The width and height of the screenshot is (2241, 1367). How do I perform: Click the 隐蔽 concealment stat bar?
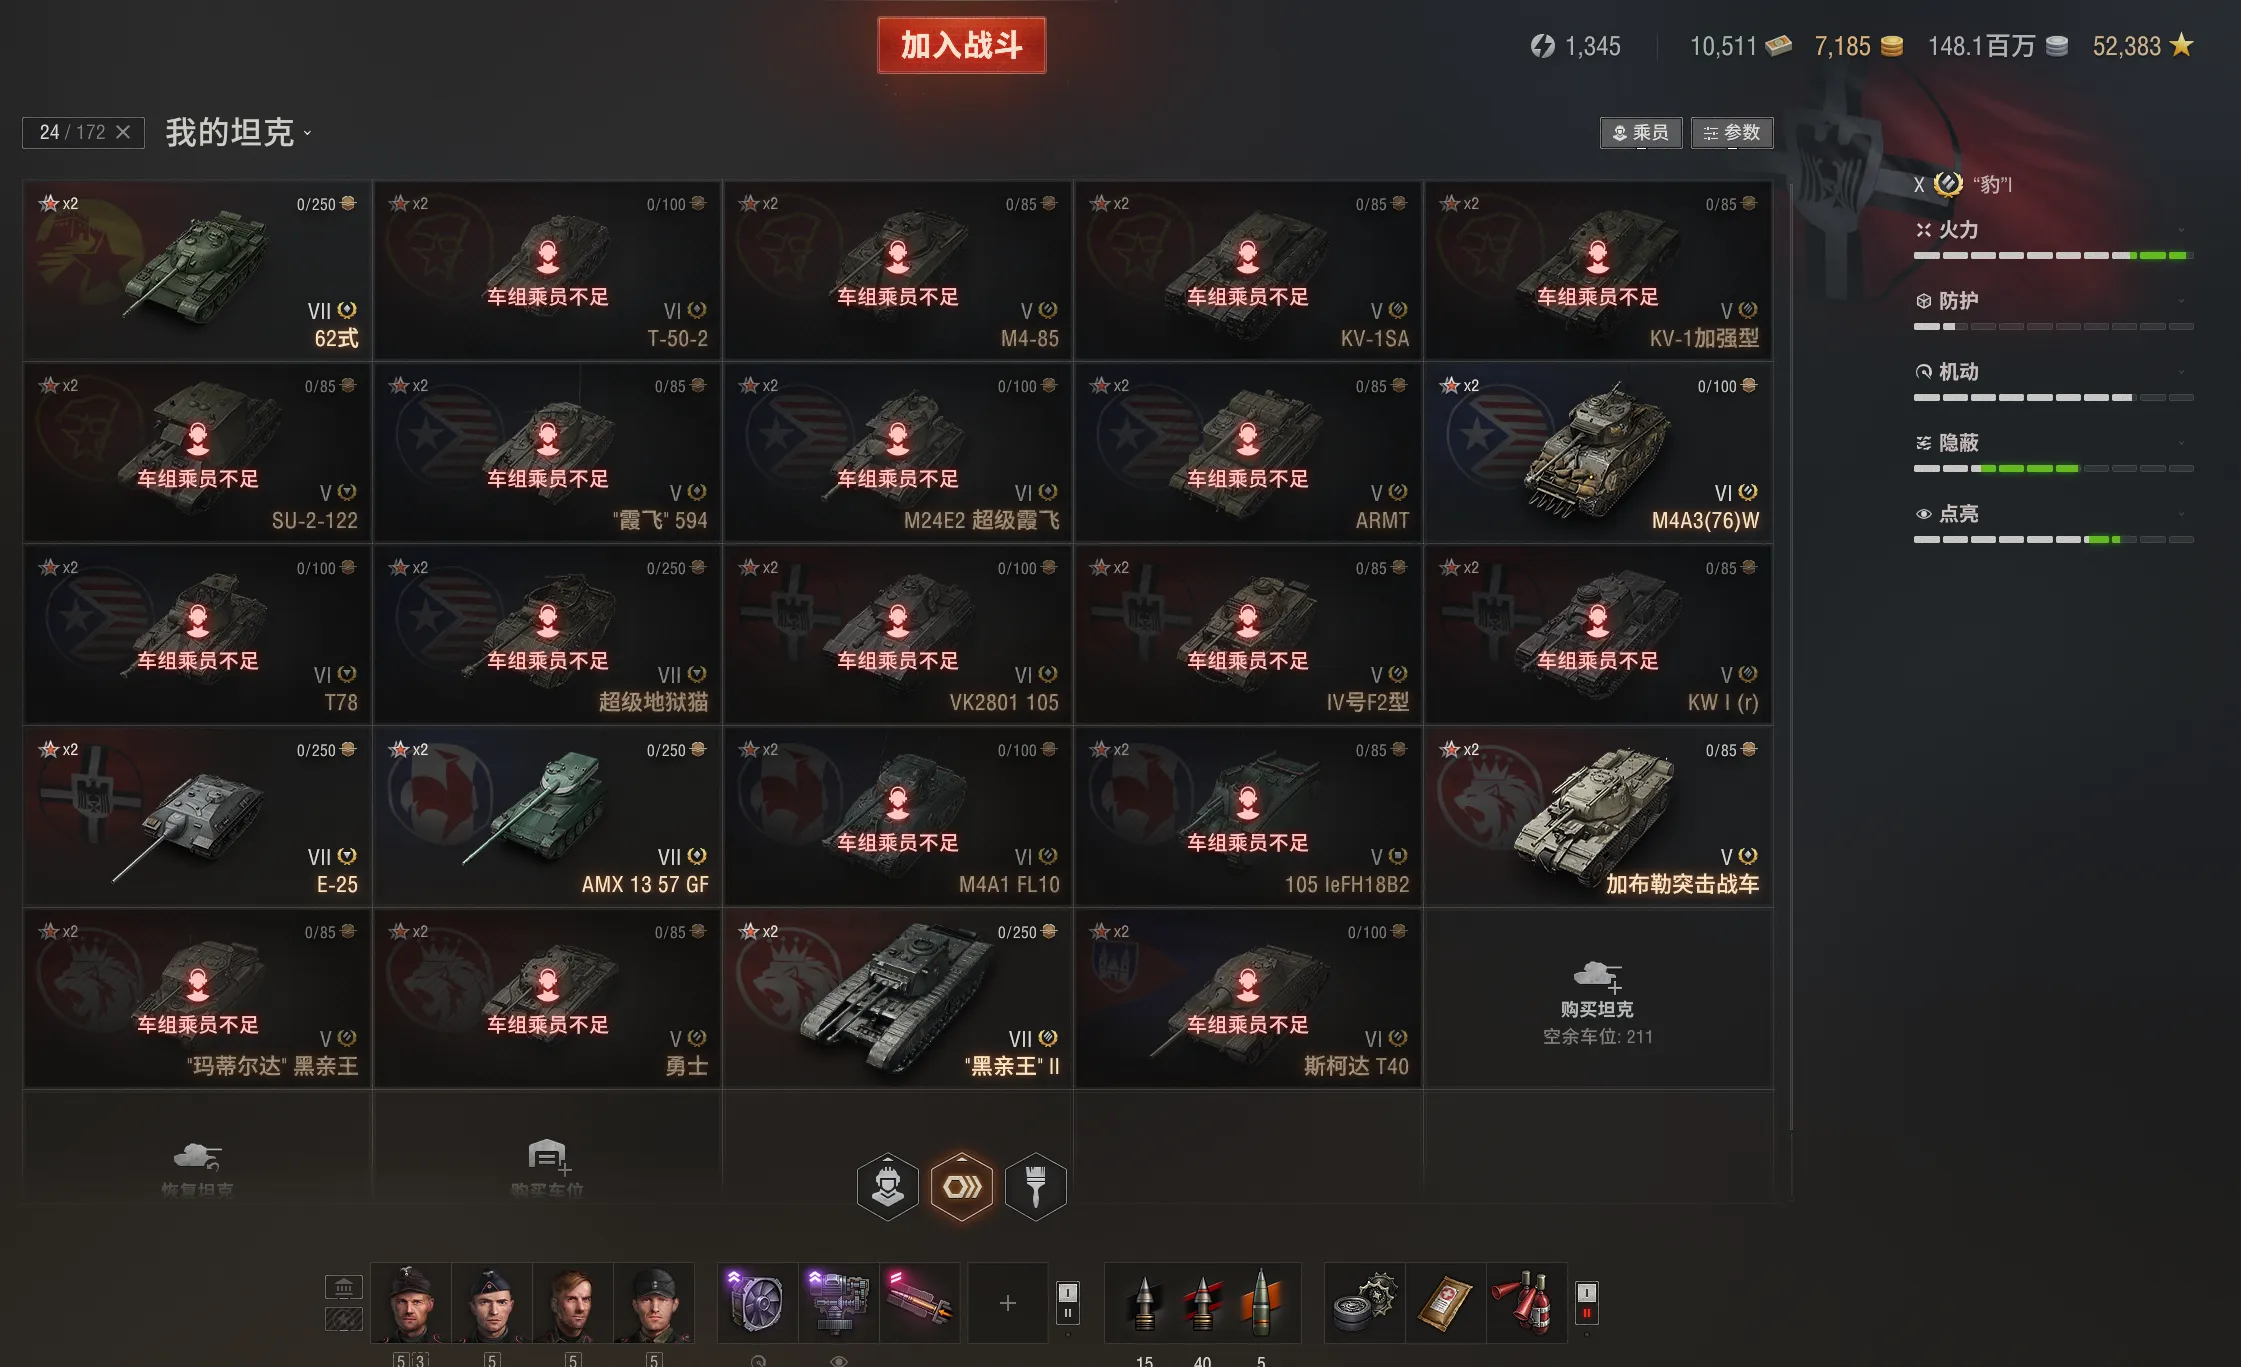click(x=2053, y=468)
